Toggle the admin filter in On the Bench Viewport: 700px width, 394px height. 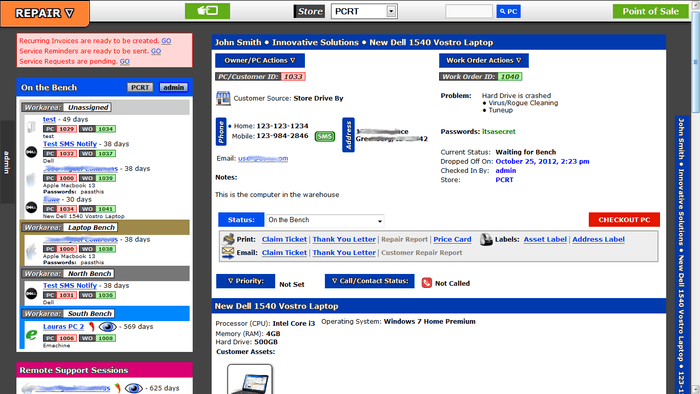174,87
